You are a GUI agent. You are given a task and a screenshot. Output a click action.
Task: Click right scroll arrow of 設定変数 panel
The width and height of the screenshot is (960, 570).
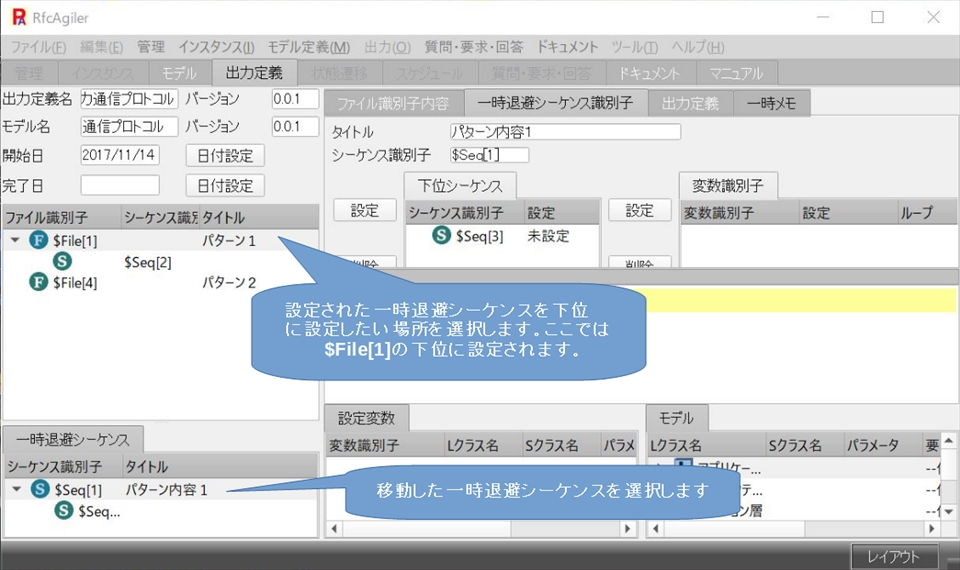point(628,528)
